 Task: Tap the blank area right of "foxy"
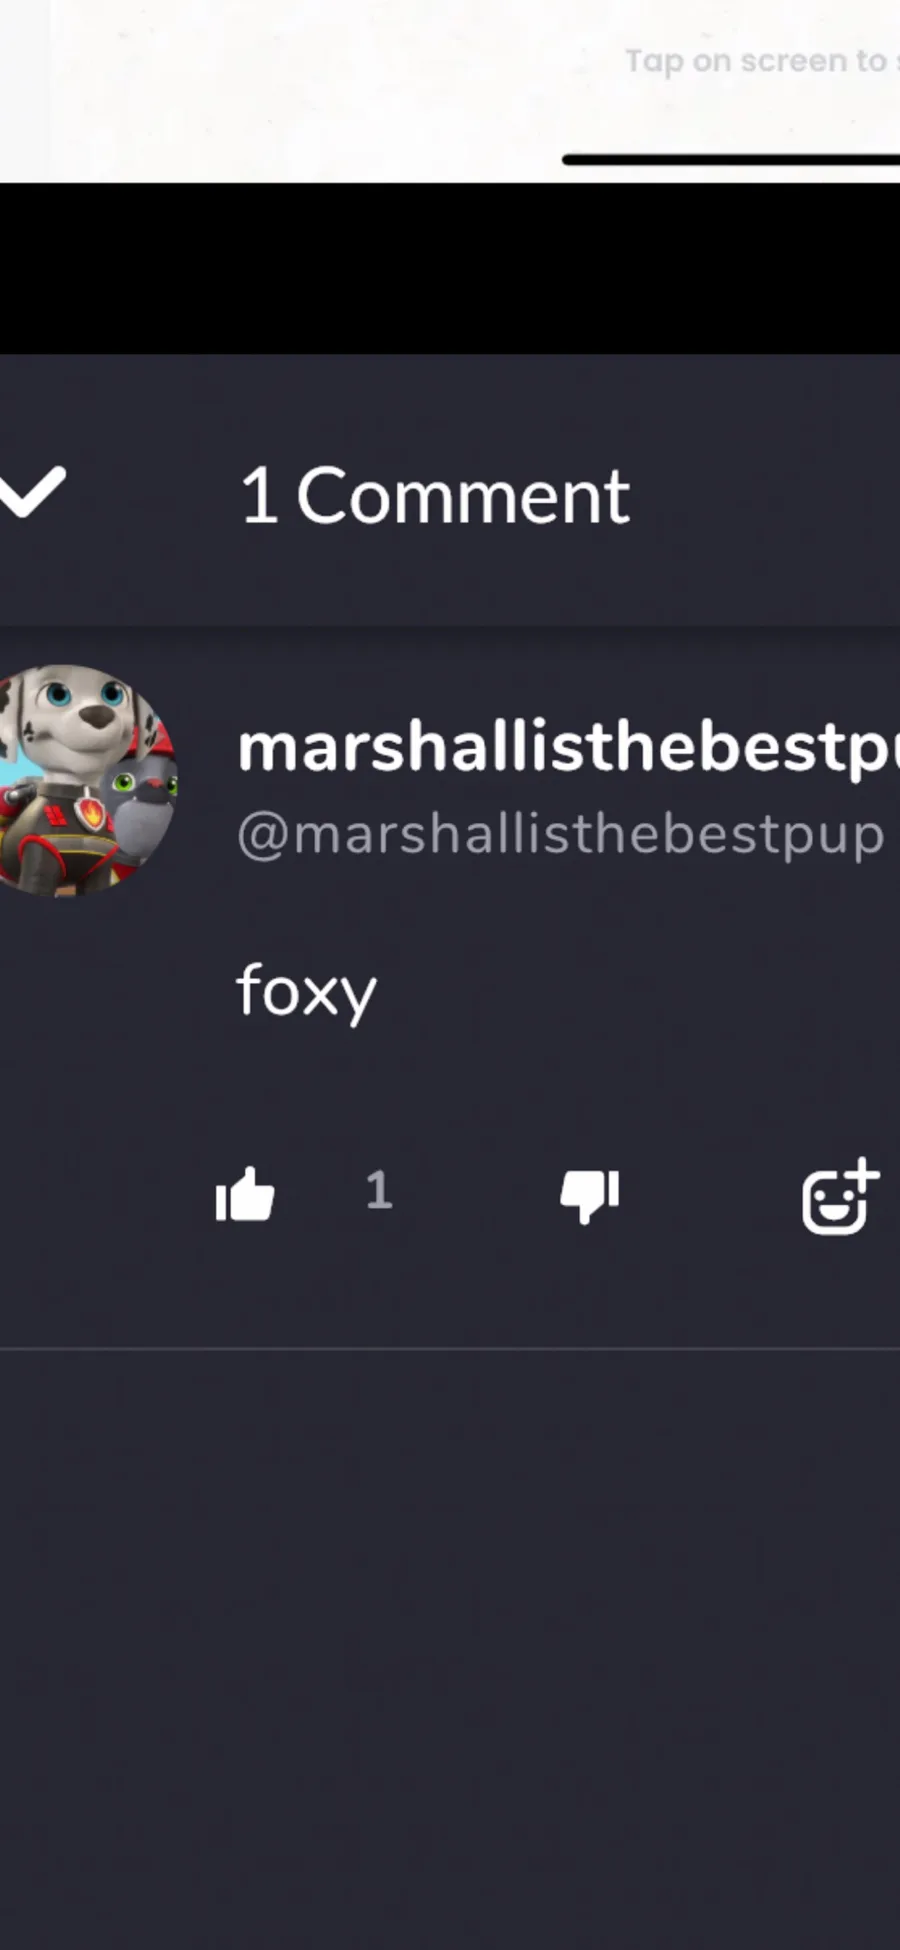(x=640, y=992)
